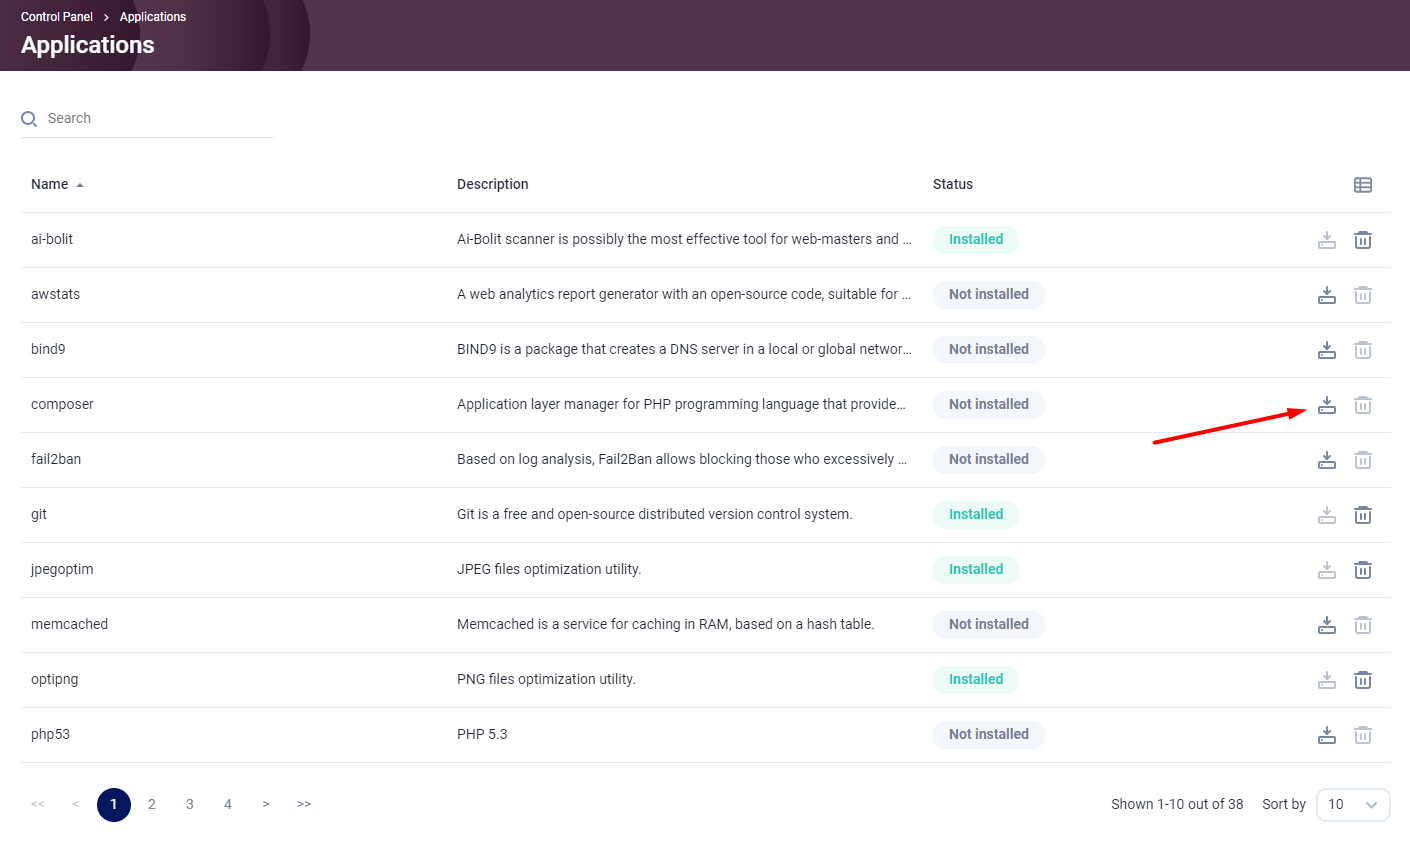The height and width of the screenshot is (843, 1410).
Task: Go to page 2
Action: (152, 804)
